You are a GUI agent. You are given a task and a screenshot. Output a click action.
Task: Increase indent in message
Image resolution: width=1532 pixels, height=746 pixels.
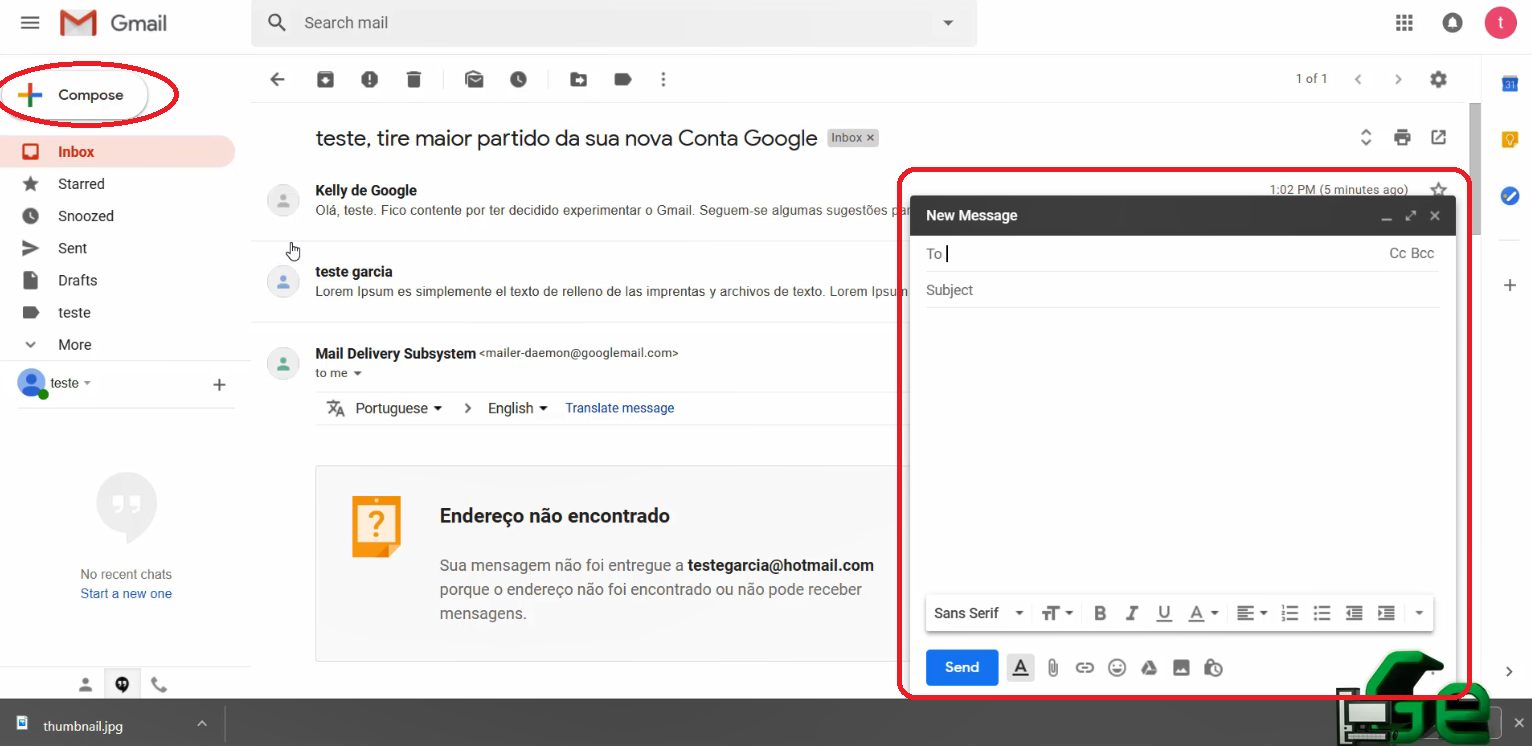(x=1386, y=613)
